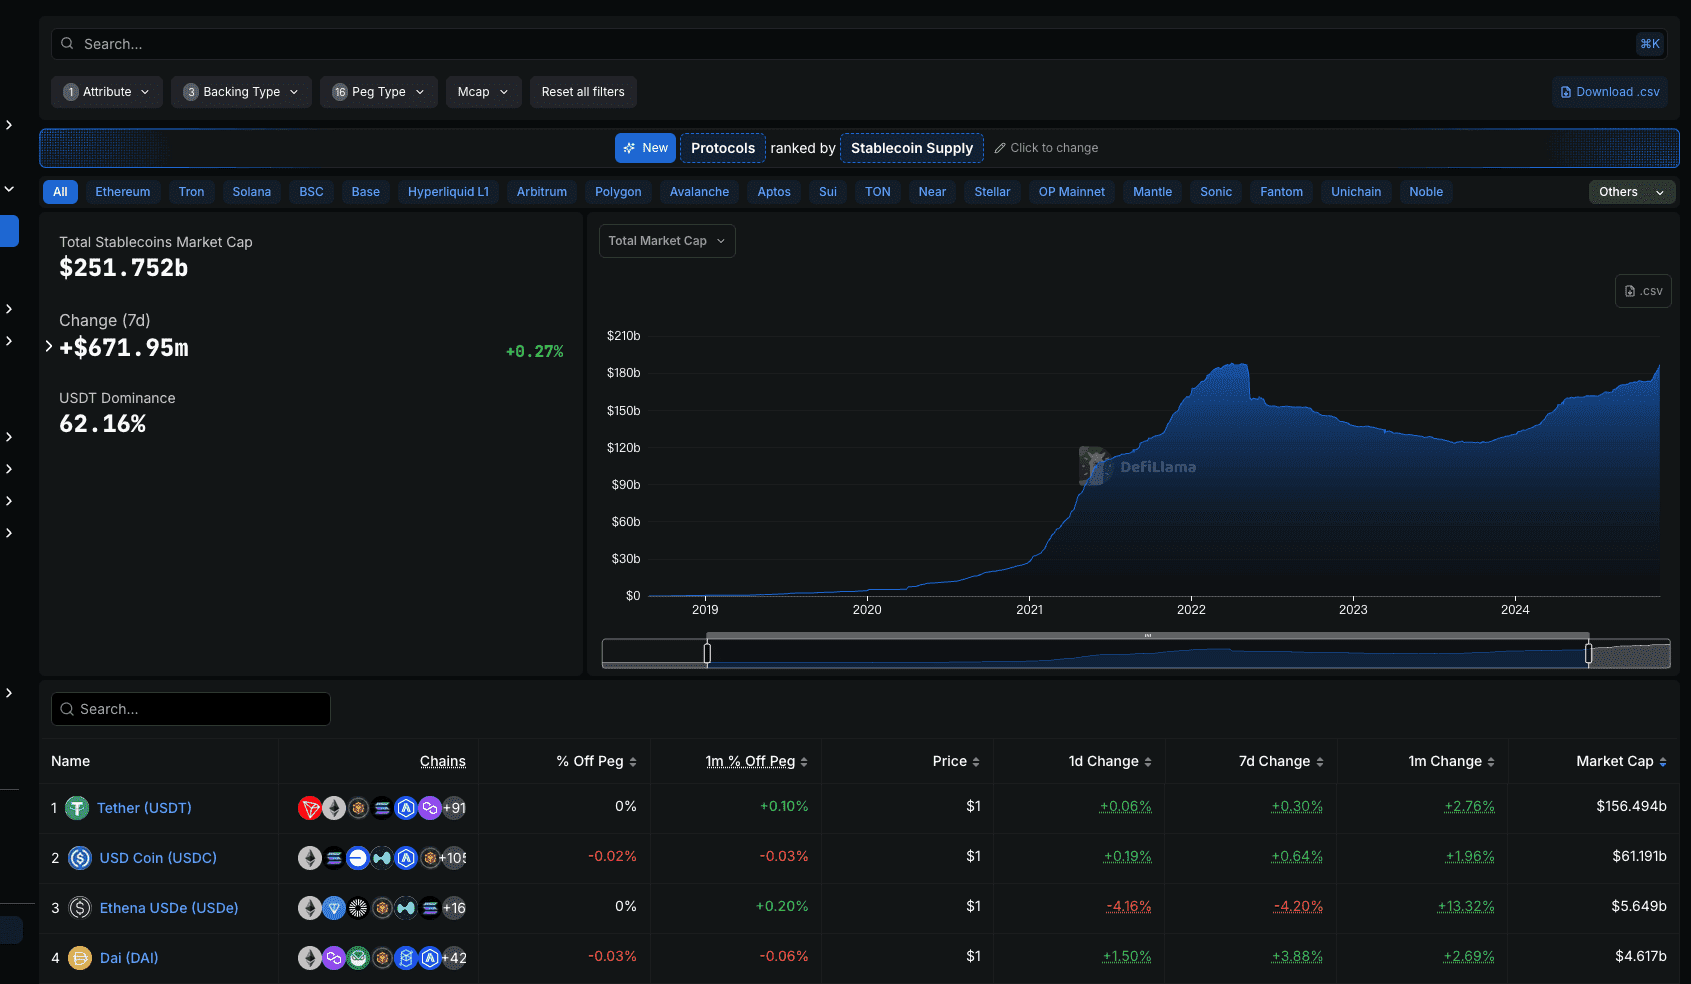Open the Backing Type filter dropdown
1691x984 pixels.
241,92
